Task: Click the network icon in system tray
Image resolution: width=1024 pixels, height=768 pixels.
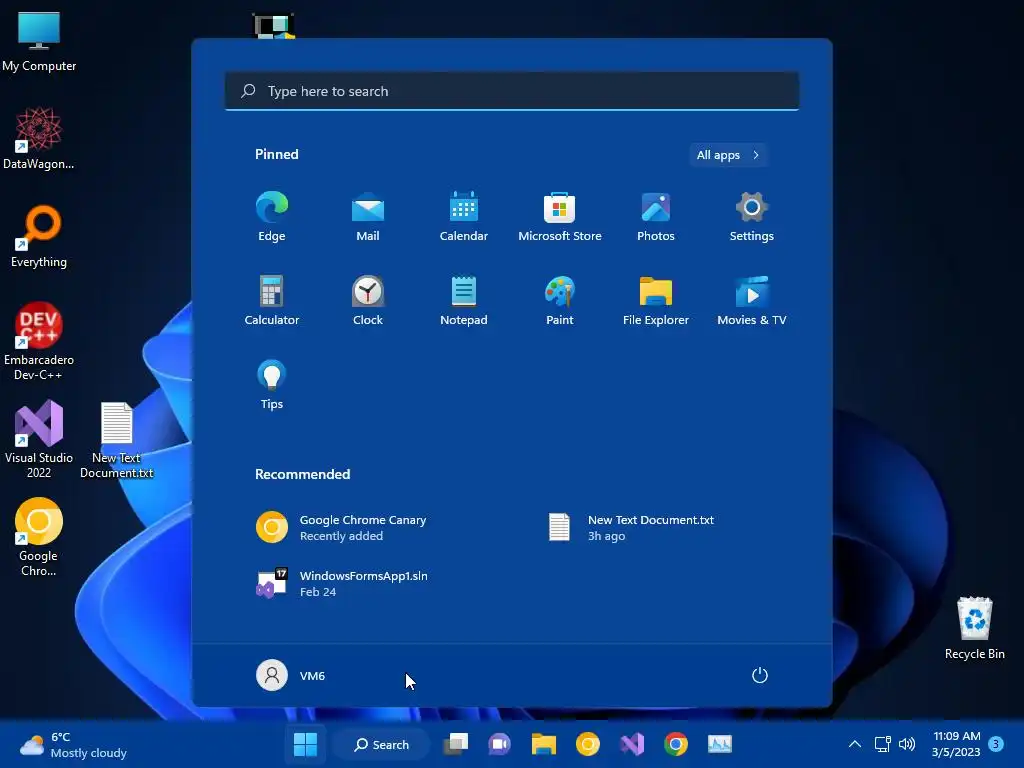Action: click(x=883, y=744)
